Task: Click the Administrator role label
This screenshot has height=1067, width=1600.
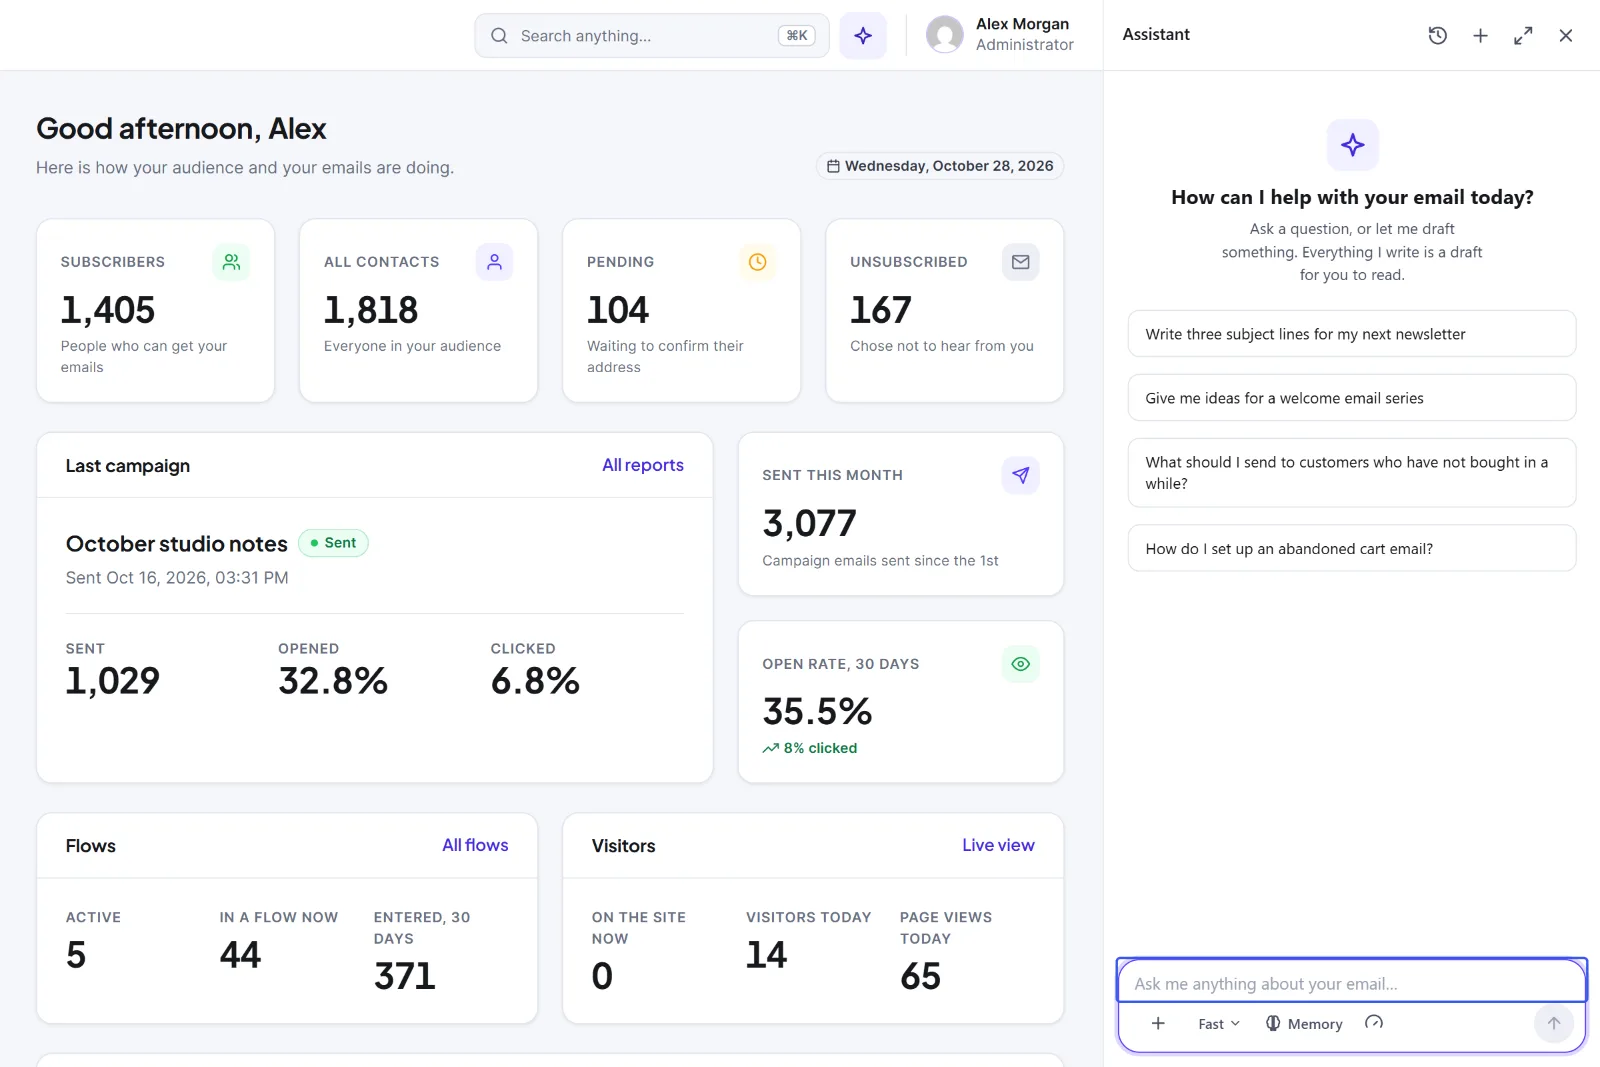Action: 1025,45
